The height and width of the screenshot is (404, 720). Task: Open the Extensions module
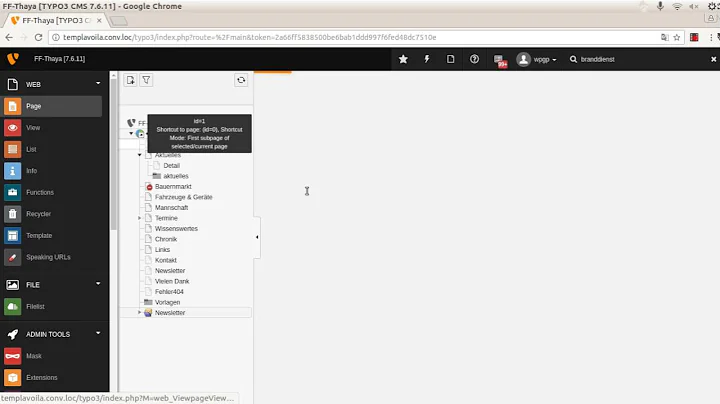click(51, 377)
